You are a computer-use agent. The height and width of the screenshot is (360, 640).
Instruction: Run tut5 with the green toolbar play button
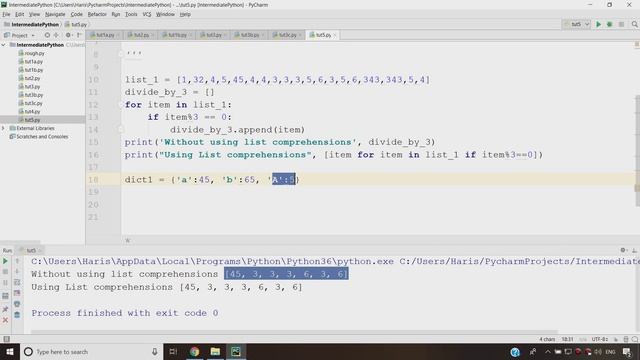tap(598, 24)
